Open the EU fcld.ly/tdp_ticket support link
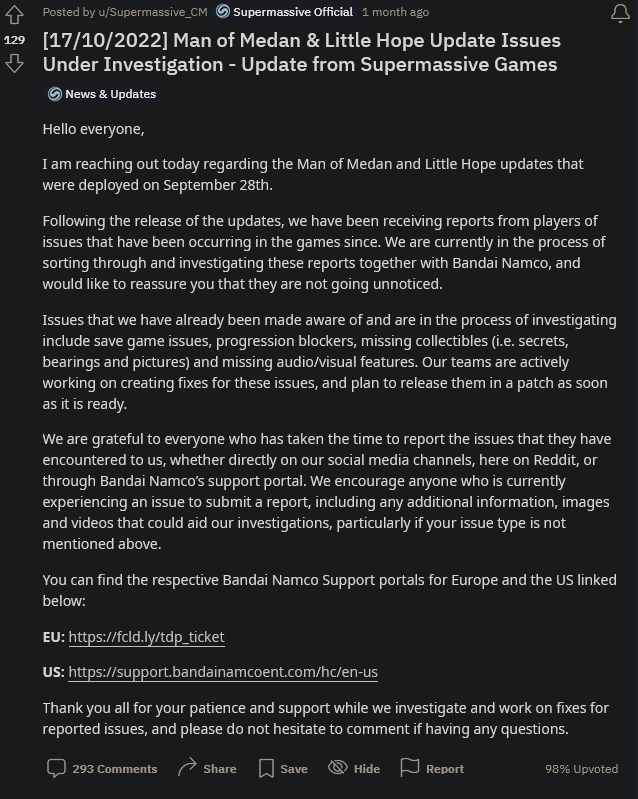The height and width of the screenshot is (799, 638). (146, 637)
